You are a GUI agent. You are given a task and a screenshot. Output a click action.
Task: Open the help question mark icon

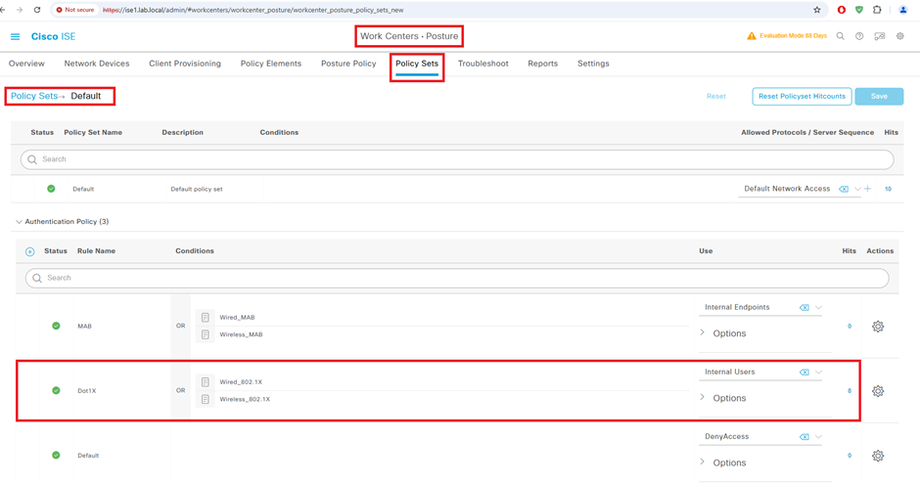coord(859,36)
